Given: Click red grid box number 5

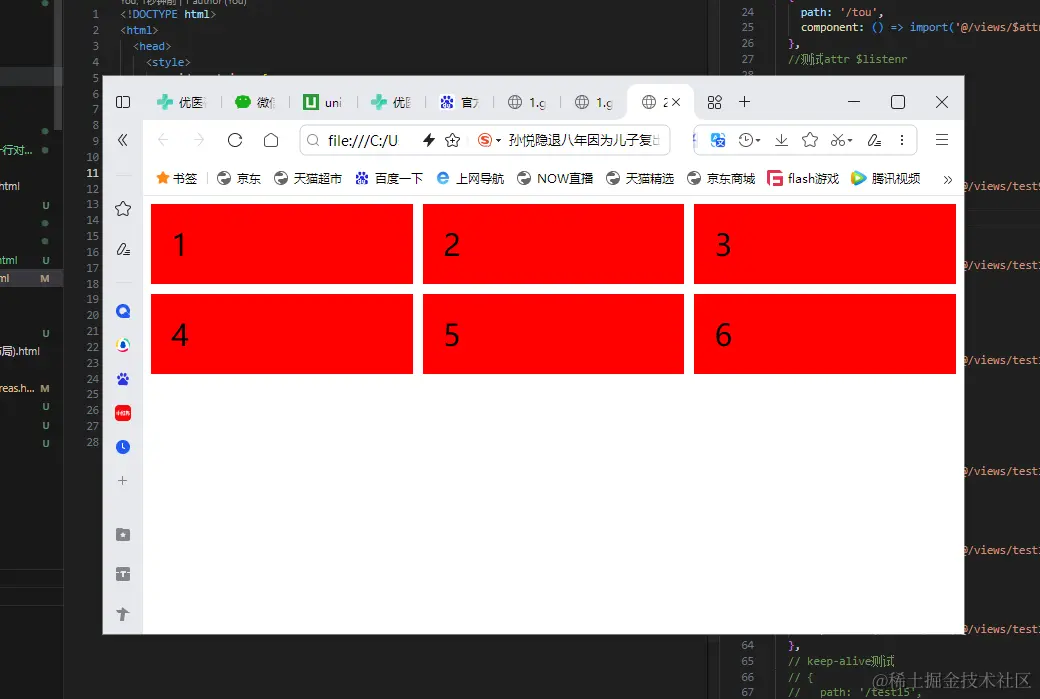Looking at the screenshot, I should tap(553, 334).
